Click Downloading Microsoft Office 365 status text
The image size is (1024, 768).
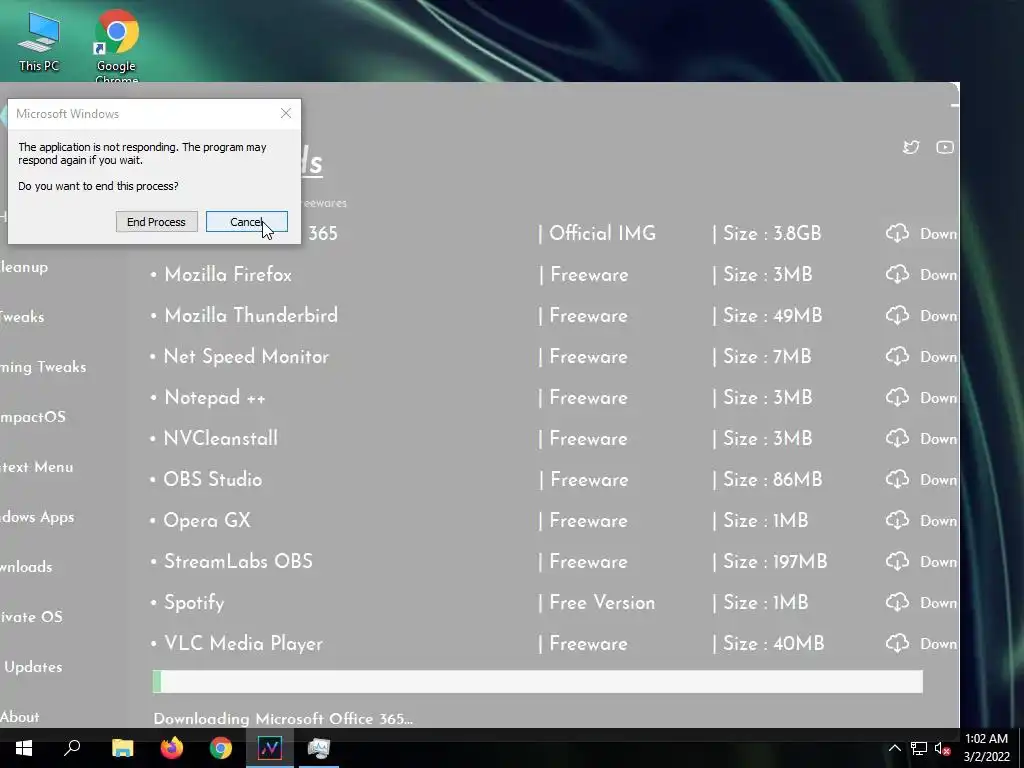283,719
